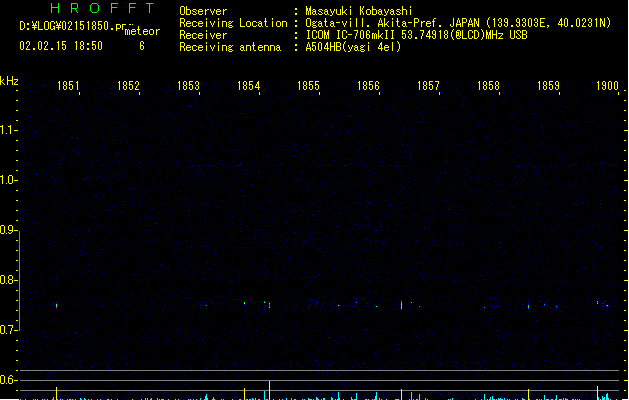
Task: Click the Observer field label
Action: [x=203, y=11]
